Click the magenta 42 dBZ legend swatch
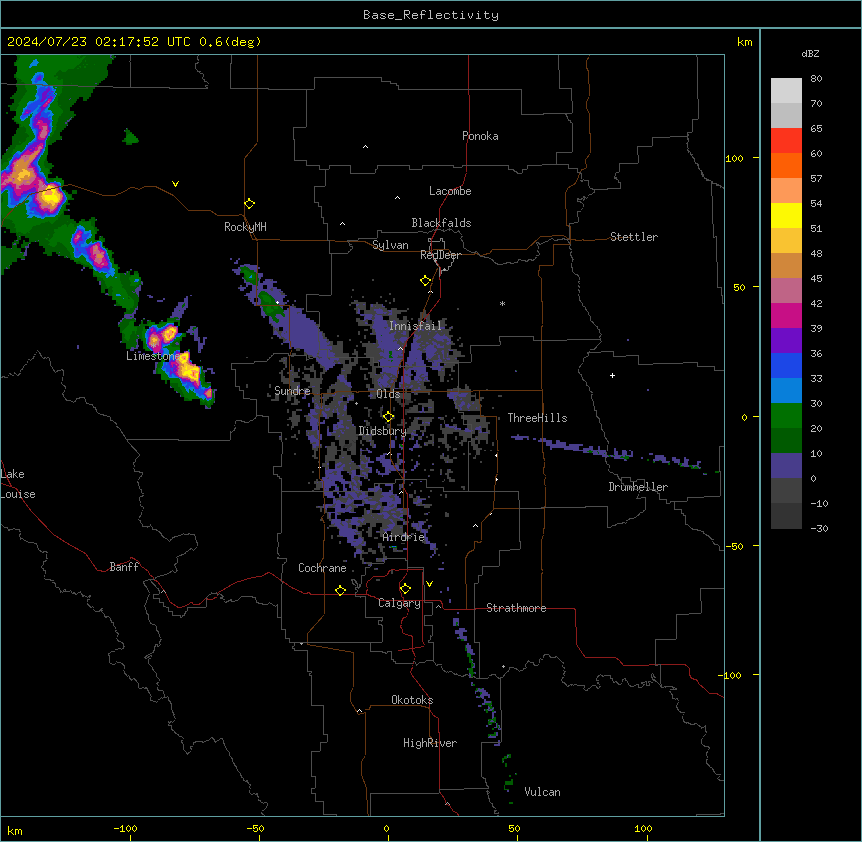 786,315
